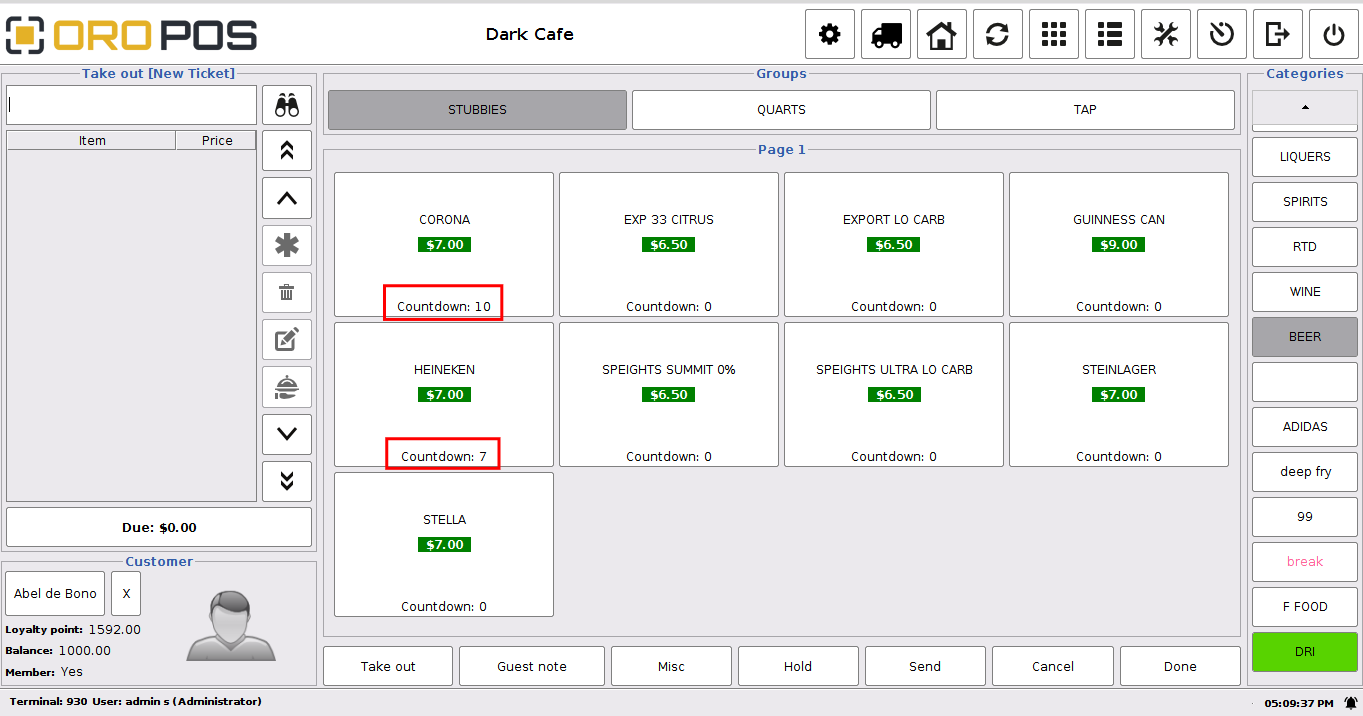Screen dimensions: 1363x716
Task: Open the deep fry category
Action: [x=1305, y=472]
